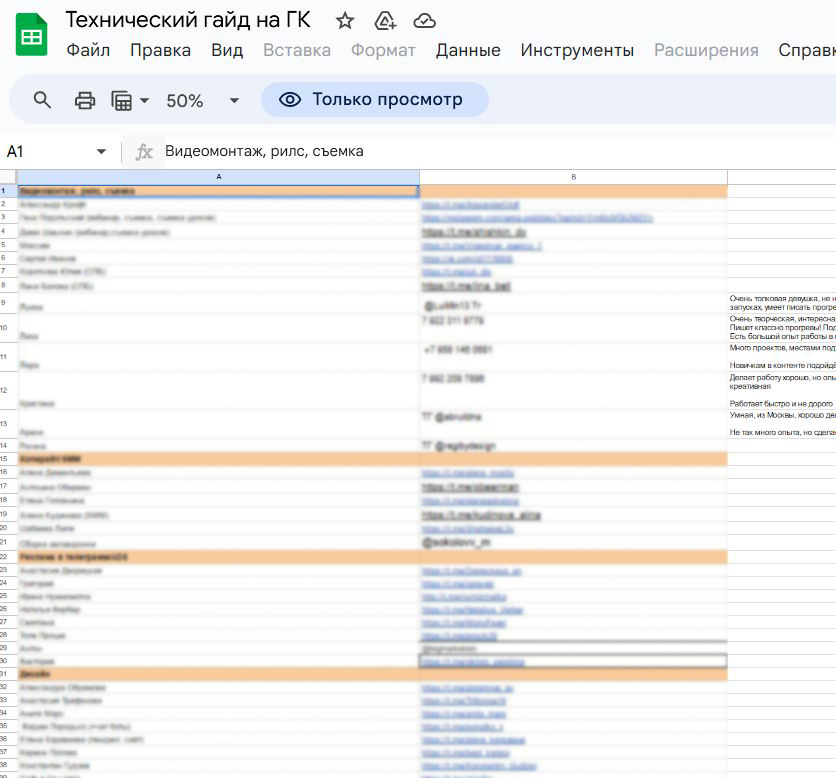Click the add to Drive icon

point(385,21)
